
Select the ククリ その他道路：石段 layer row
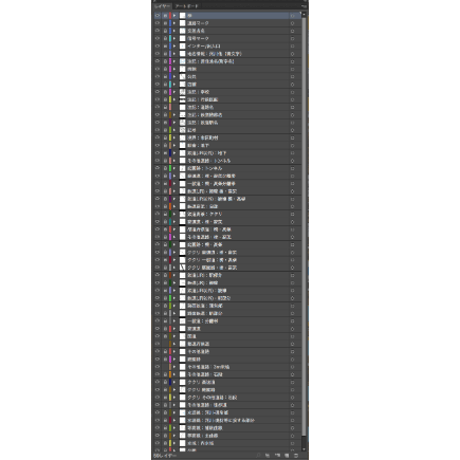(x=227, y=397)
